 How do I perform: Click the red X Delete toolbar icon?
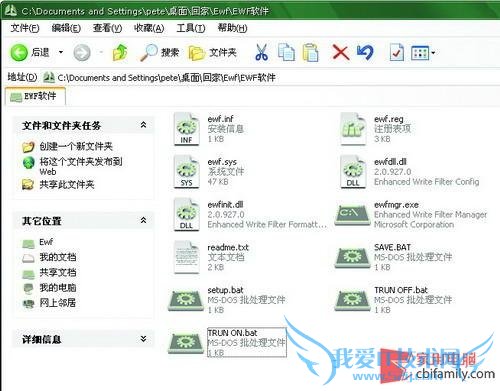[341, 53]
